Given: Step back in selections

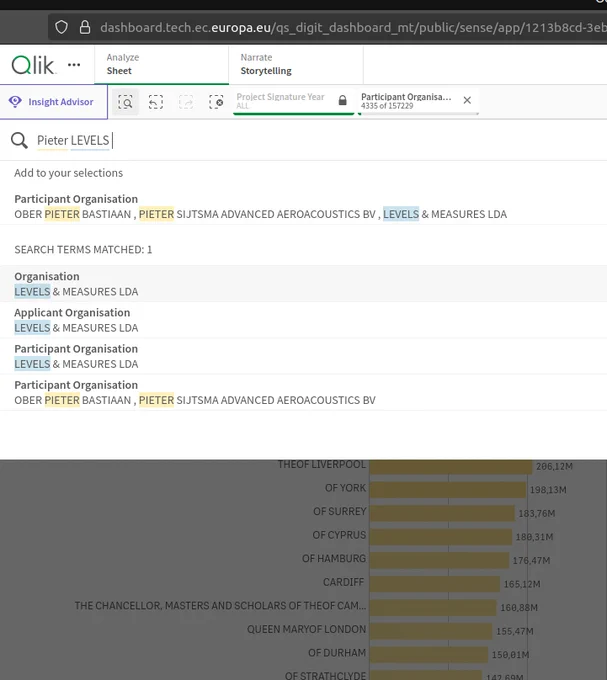Looking at the screenshot, I should pos(156,102).
